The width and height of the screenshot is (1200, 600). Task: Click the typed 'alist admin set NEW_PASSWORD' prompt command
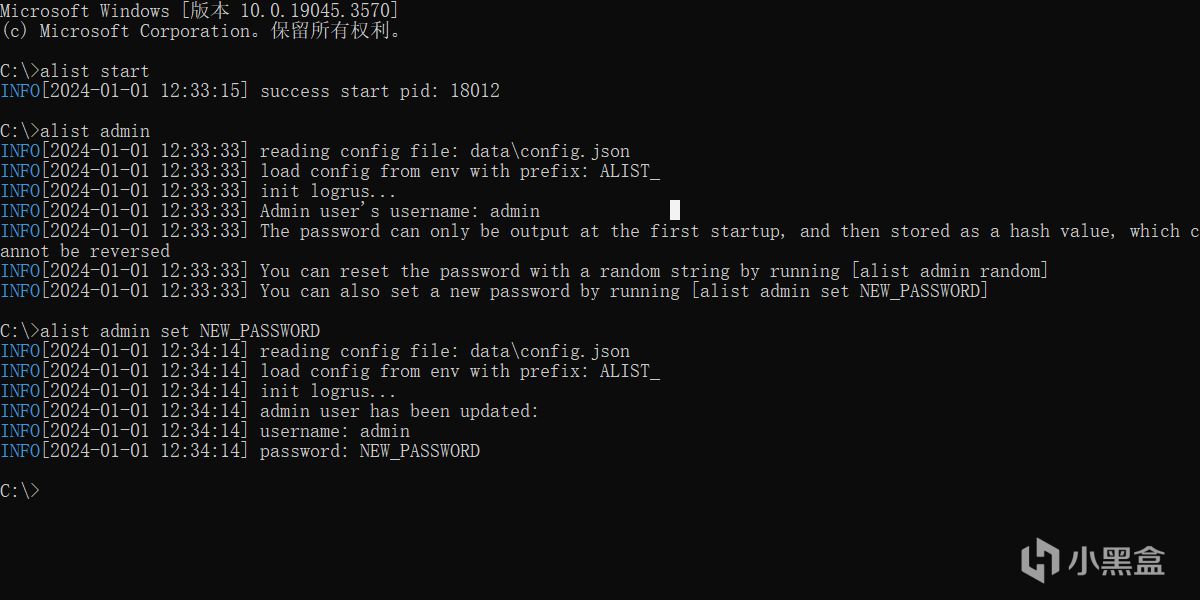(x=180, y=331)
